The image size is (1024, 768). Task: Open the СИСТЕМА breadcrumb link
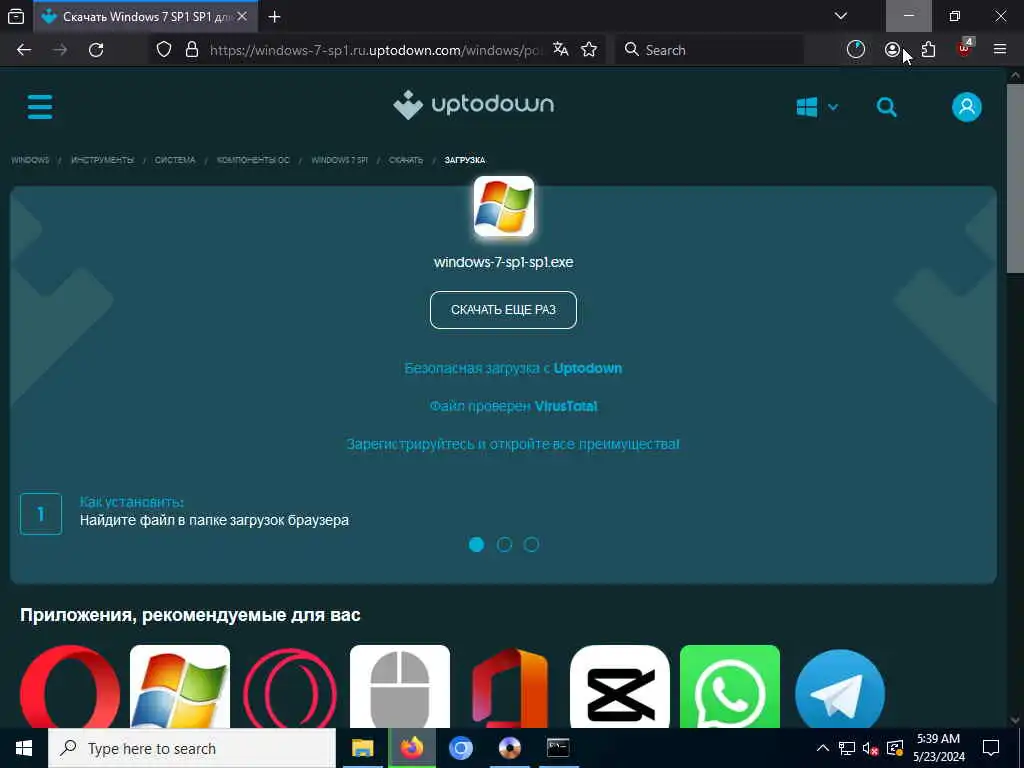(175, 160)
